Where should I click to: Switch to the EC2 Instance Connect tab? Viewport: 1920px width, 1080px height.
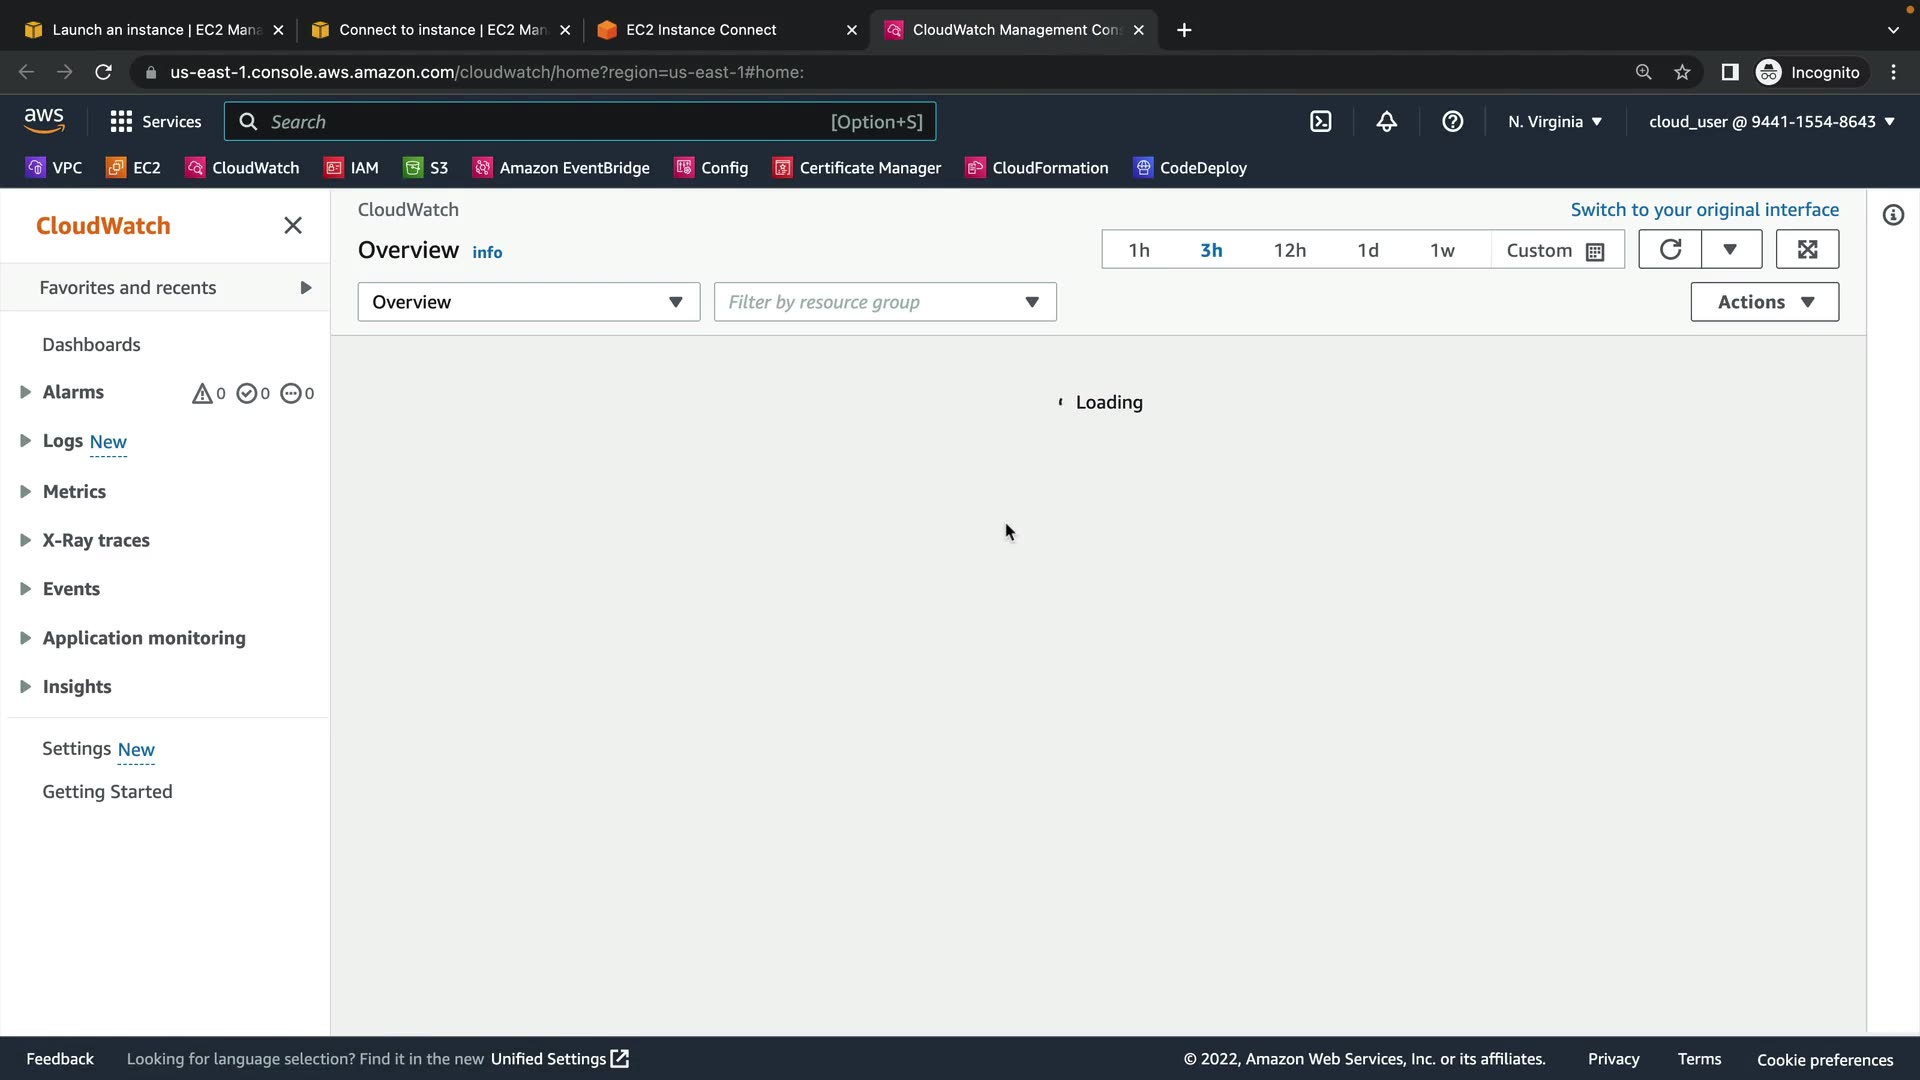pos(701,30)
